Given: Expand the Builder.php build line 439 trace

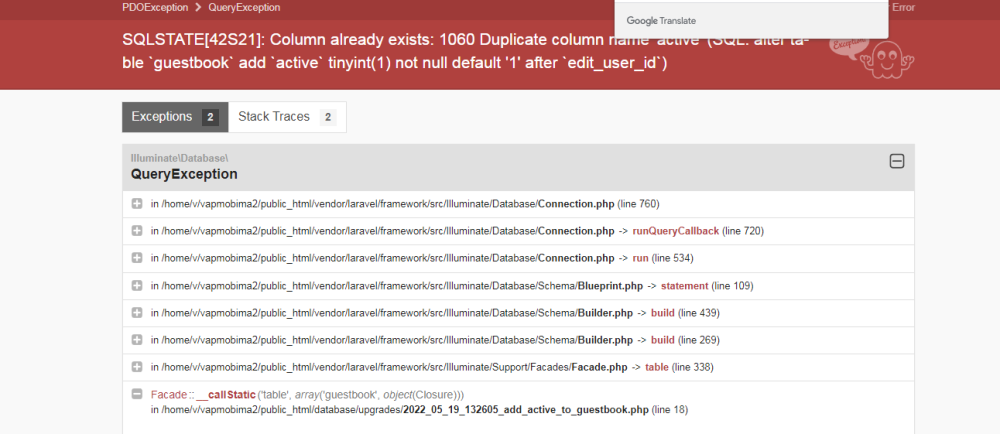Looking at the screenshot, I should coord(137,313).
